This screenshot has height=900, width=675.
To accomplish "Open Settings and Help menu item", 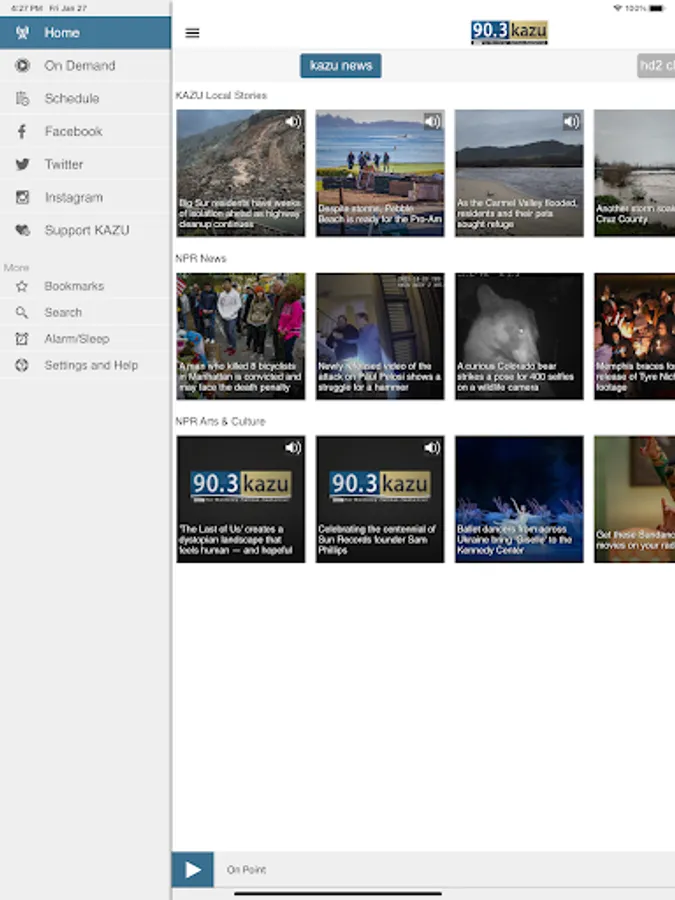I will (86, 365).
